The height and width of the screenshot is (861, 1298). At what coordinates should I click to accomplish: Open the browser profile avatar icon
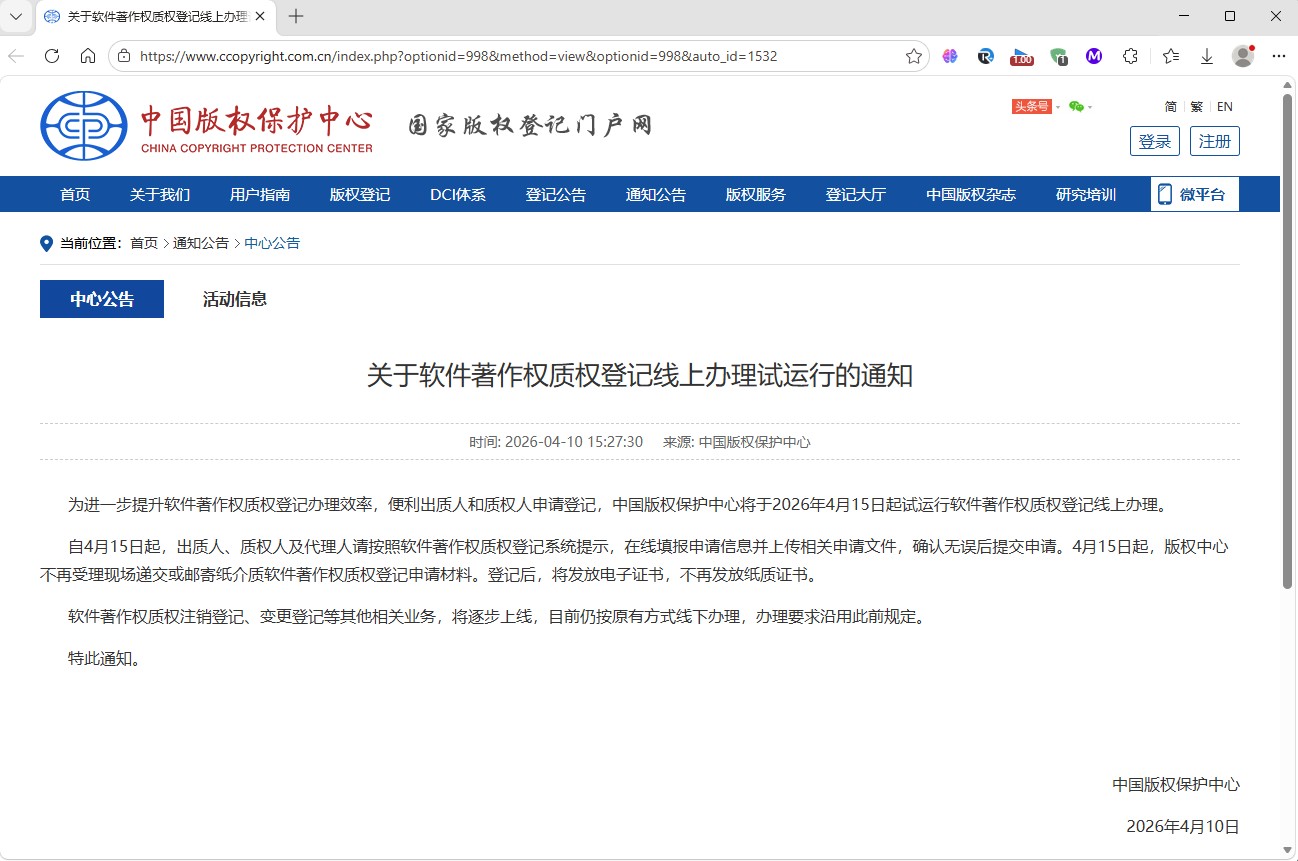click(x=1242, y=56)
